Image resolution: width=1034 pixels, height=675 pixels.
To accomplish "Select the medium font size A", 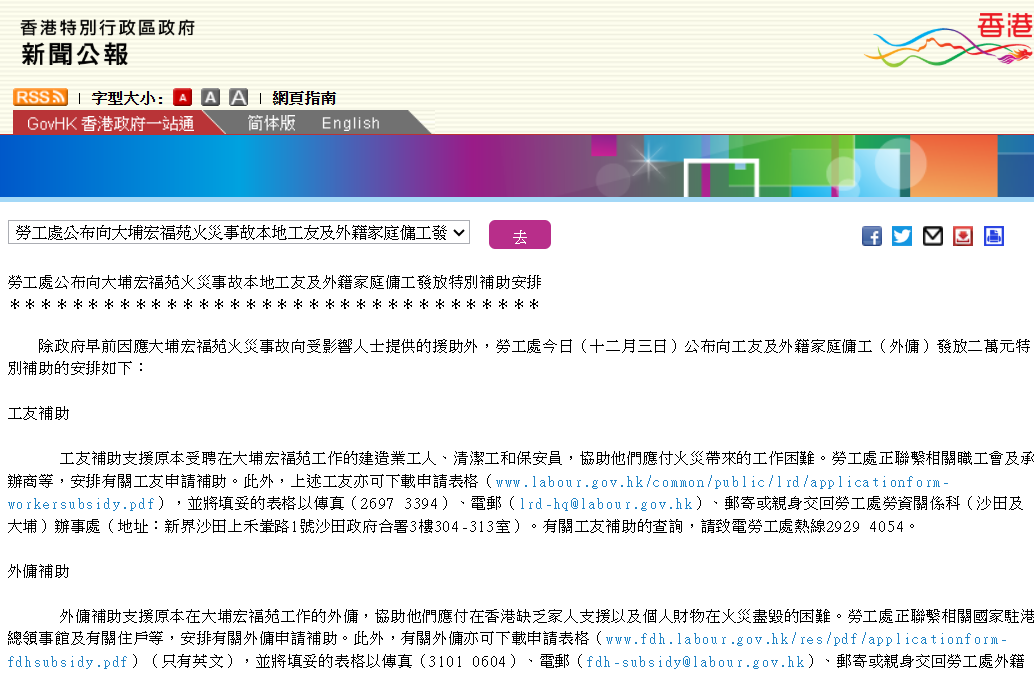I will coord(210,97).
